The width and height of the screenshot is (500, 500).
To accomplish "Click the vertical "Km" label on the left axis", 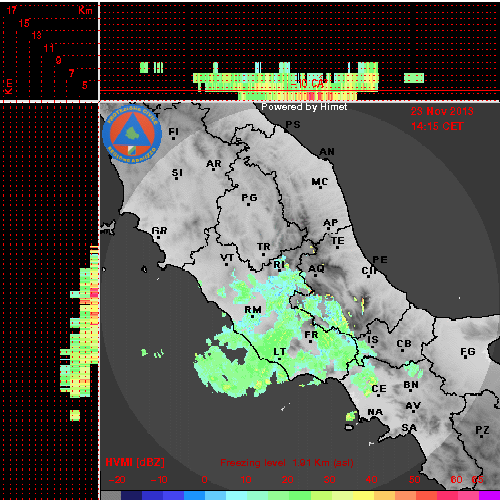I will 8,87.
